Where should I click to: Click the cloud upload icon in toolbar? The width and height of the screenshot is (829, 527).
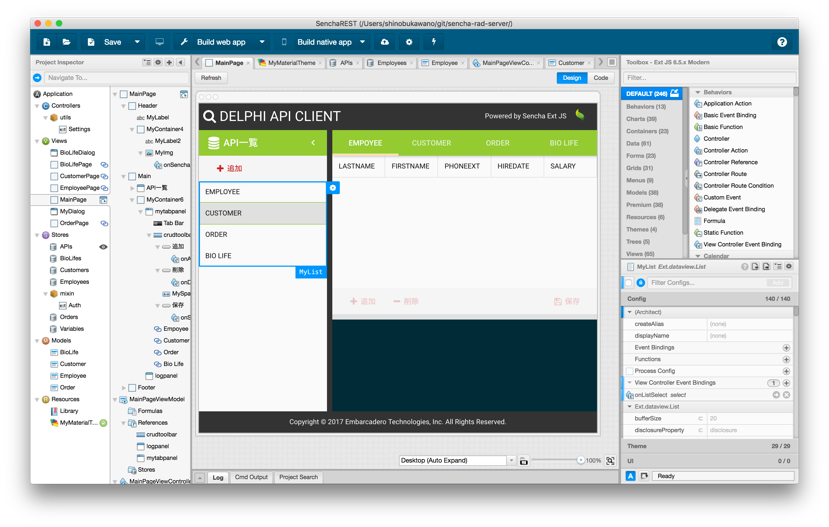385,42
